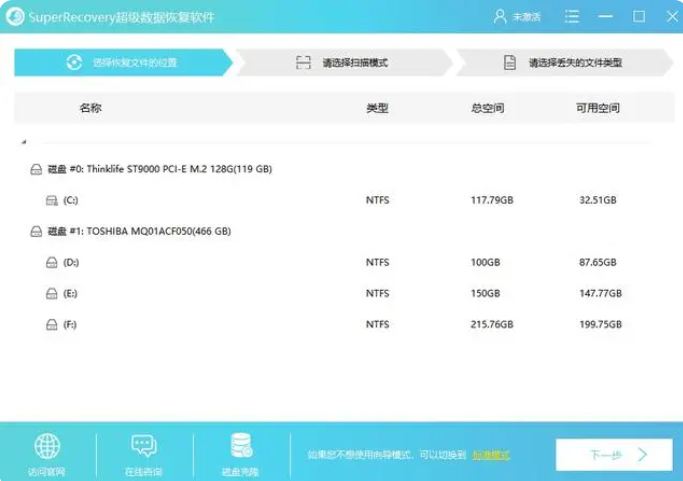Select disk #1 TOSHIBA MQ01ACF050 entry

138,231
